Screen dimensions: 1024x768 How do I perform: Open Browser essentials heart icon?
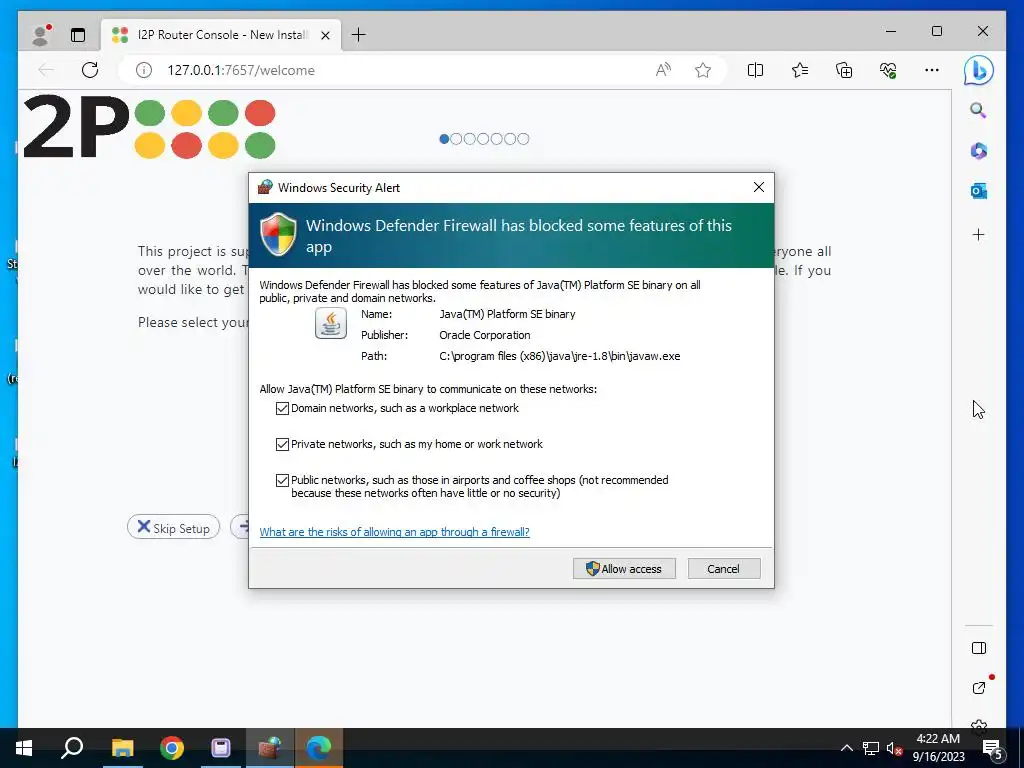click(x=888, y=70)
